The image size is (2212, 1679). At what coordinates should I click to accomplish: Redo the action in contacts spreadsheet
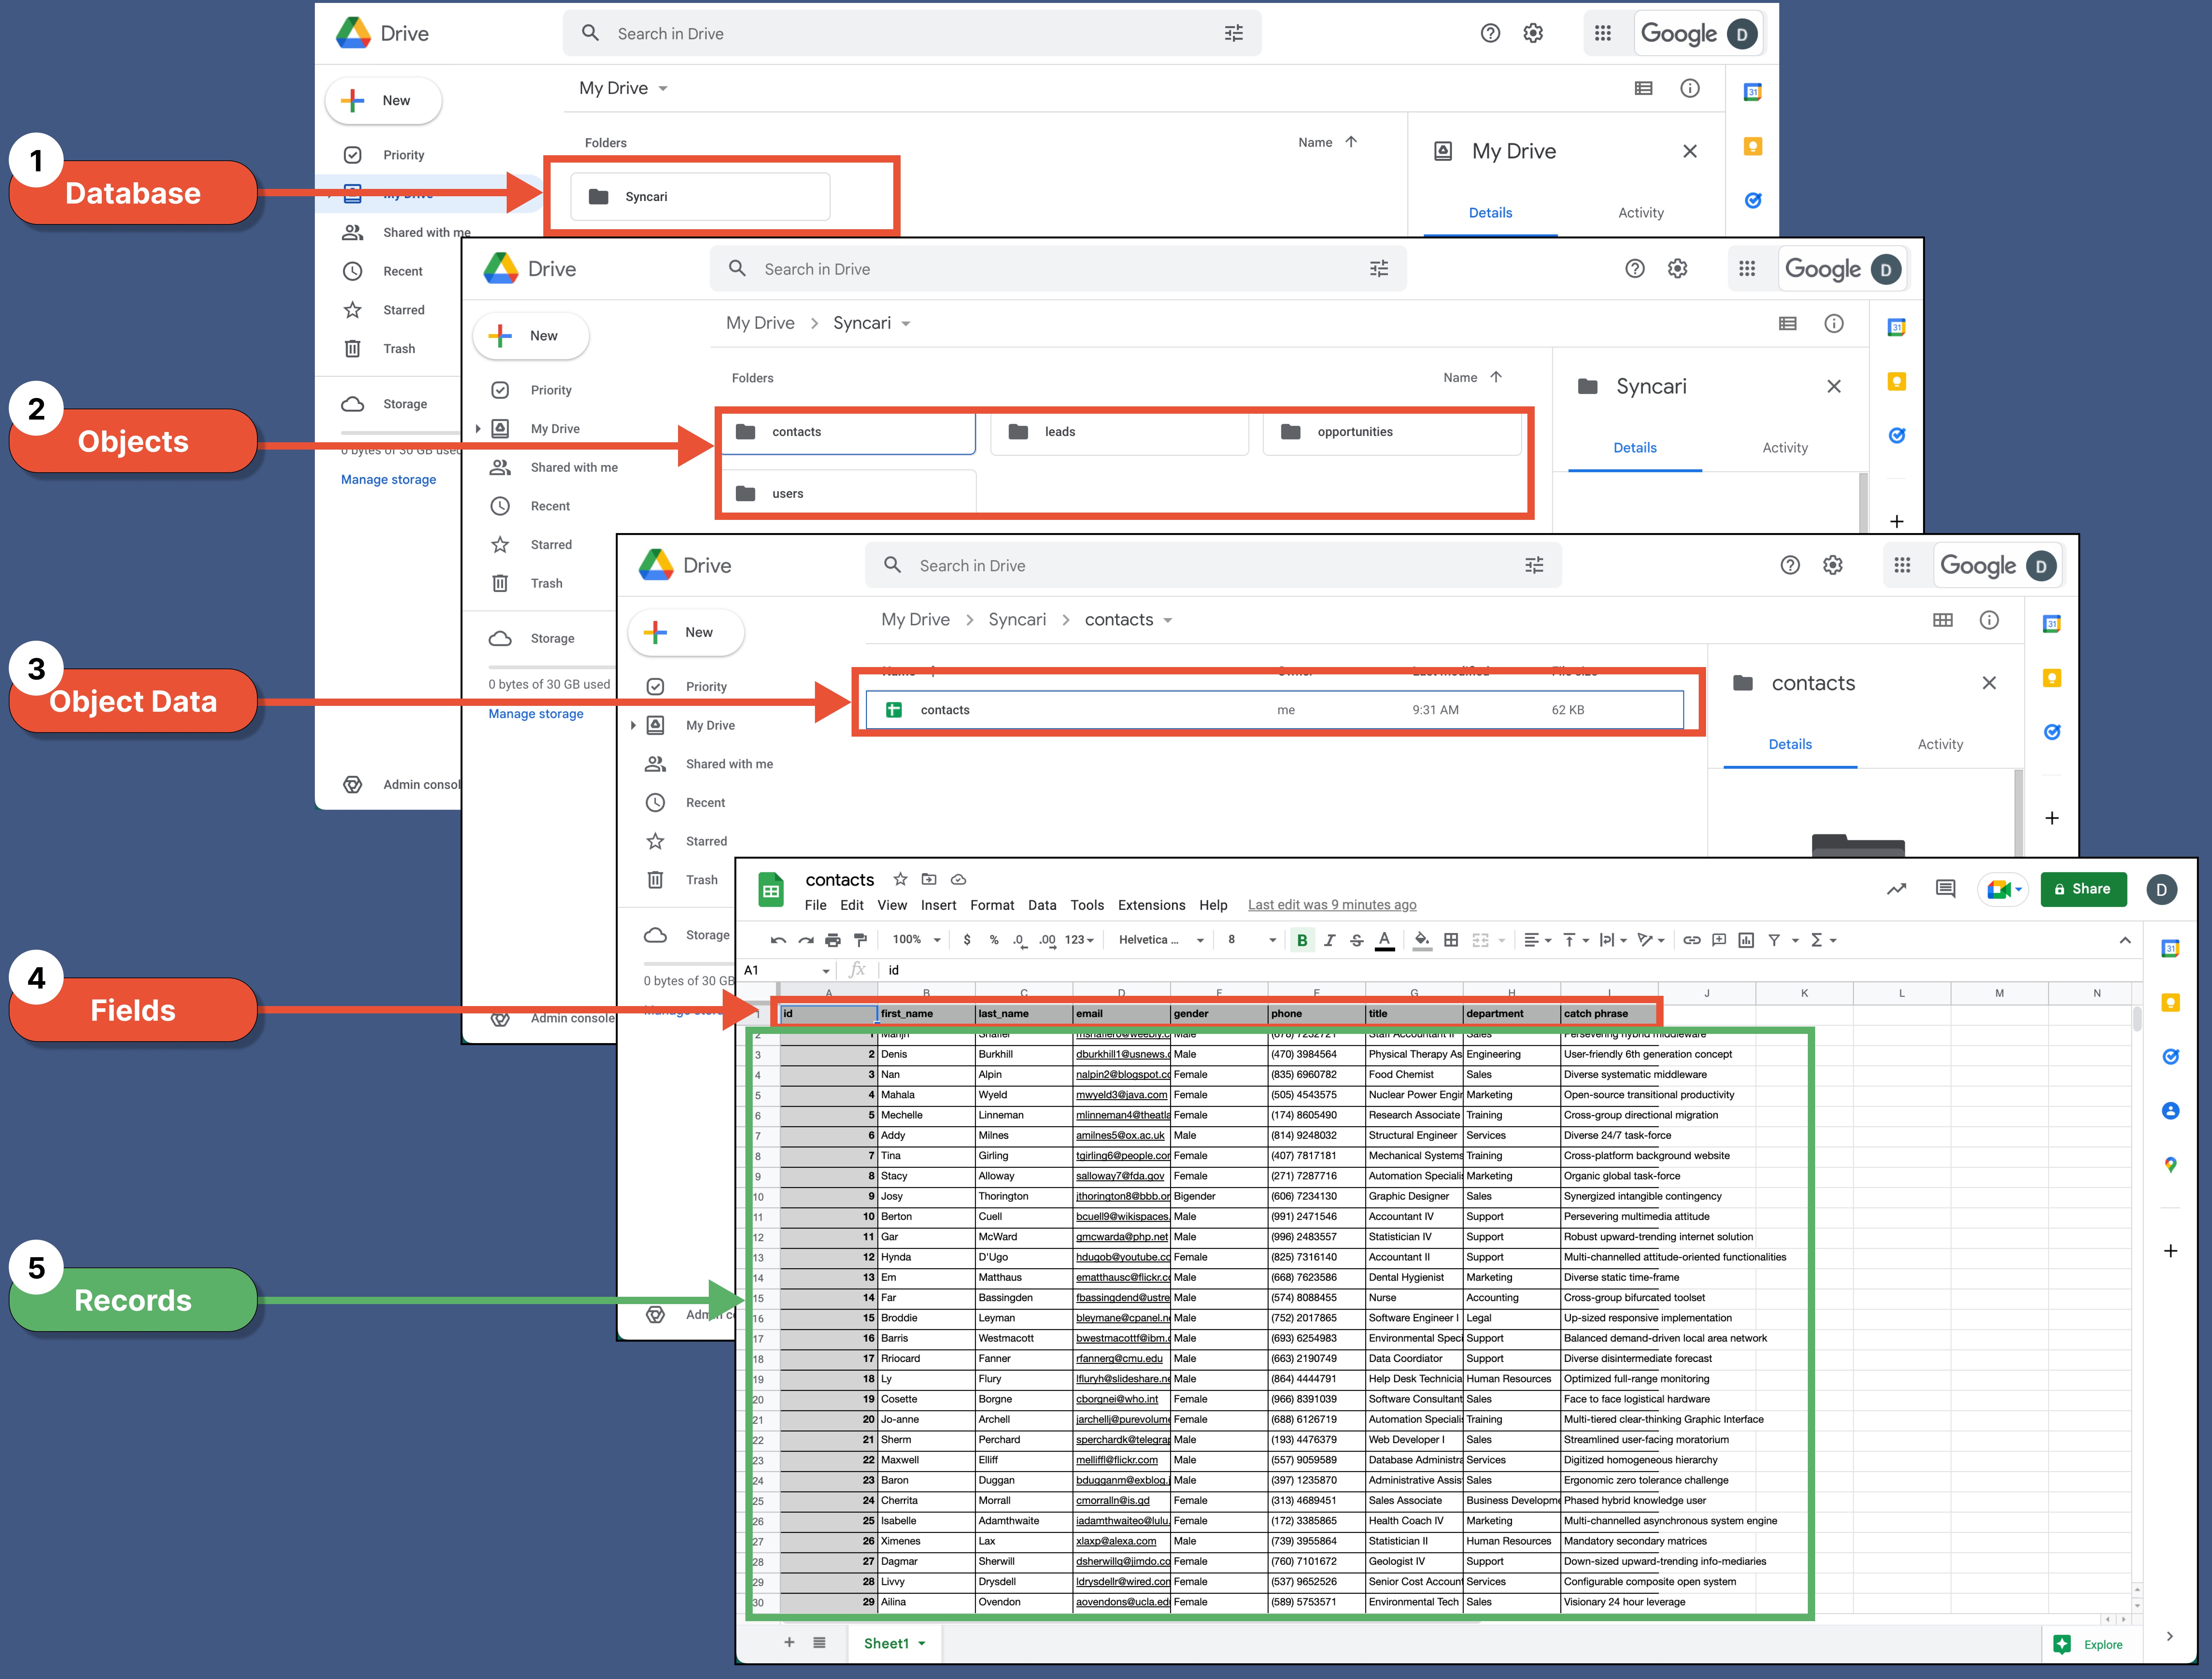[x=806, y=940]
